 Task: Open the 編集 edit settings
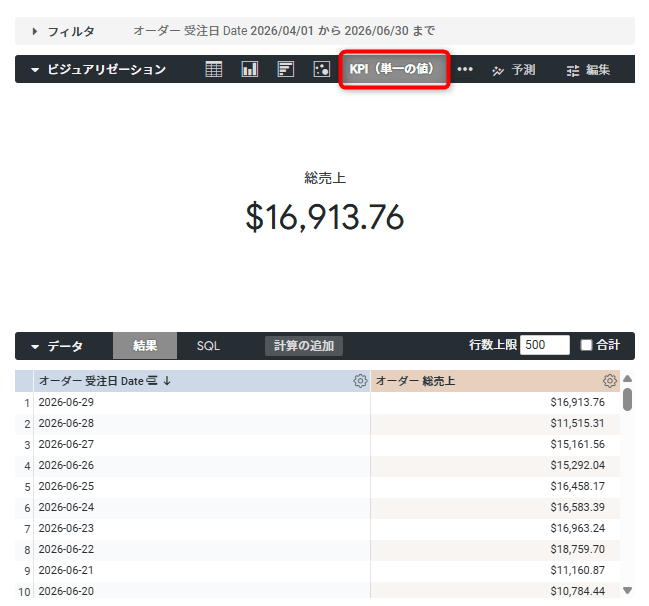tap(588, 70)
